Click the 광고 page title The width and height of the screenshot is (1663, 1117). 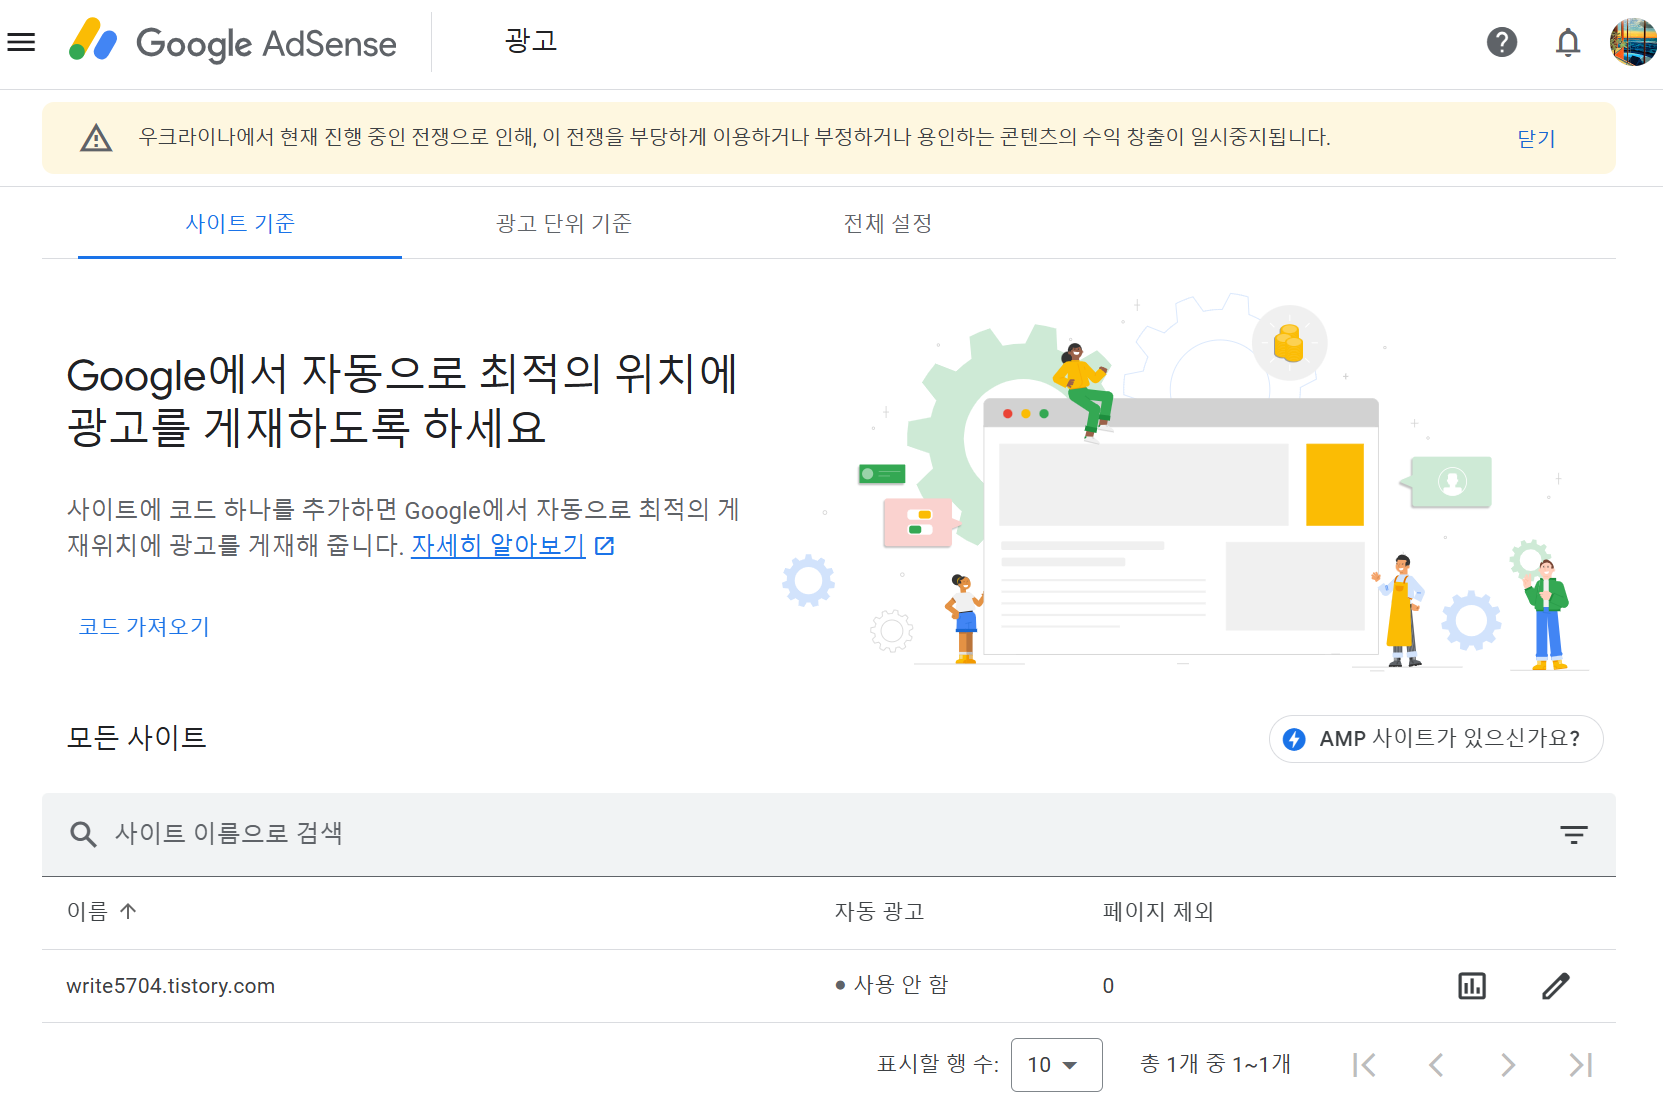(531, 41)
